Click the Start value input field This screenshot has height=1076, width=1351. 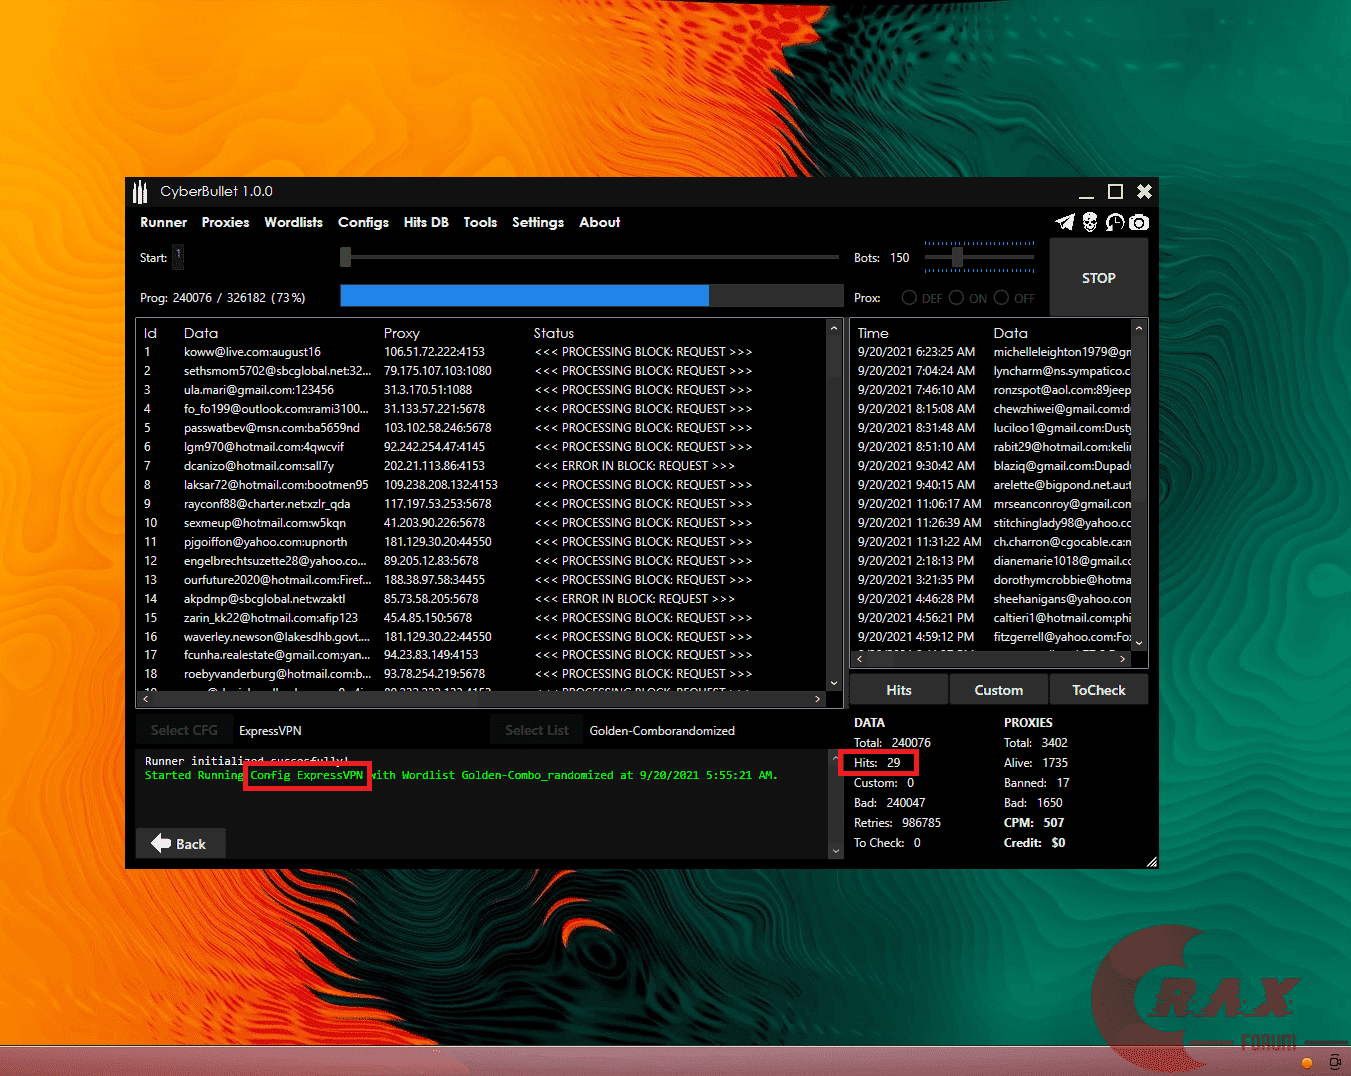(x=177, y=257)
